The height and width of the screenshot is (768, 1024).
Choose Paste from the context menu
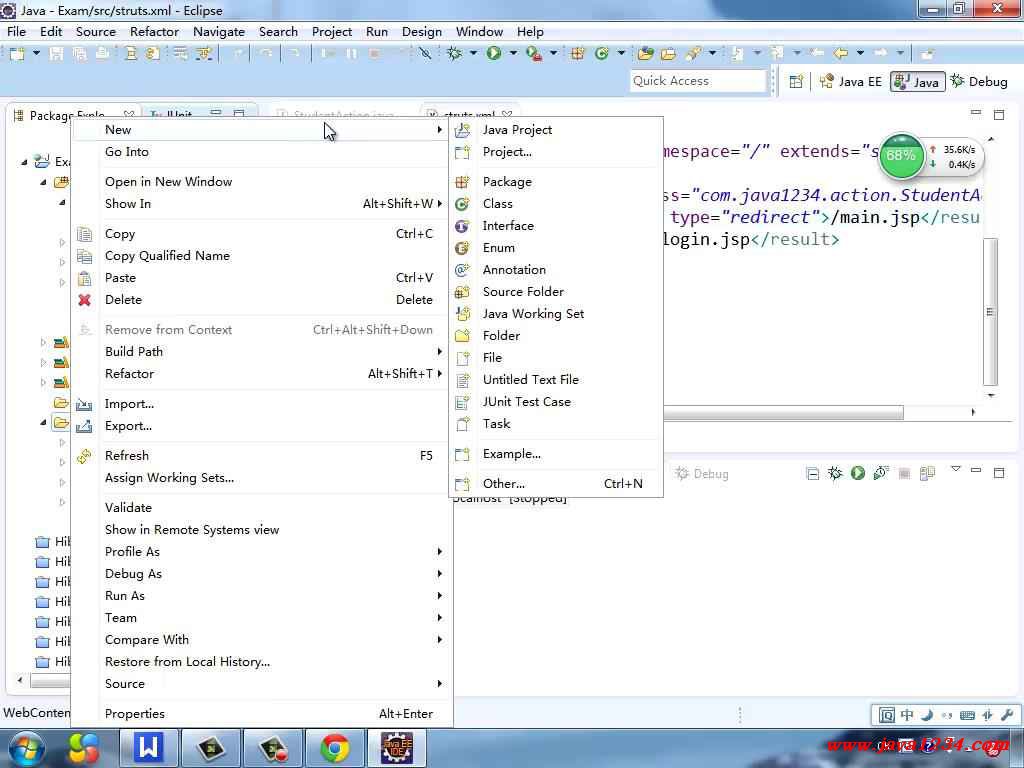point(261,278)
